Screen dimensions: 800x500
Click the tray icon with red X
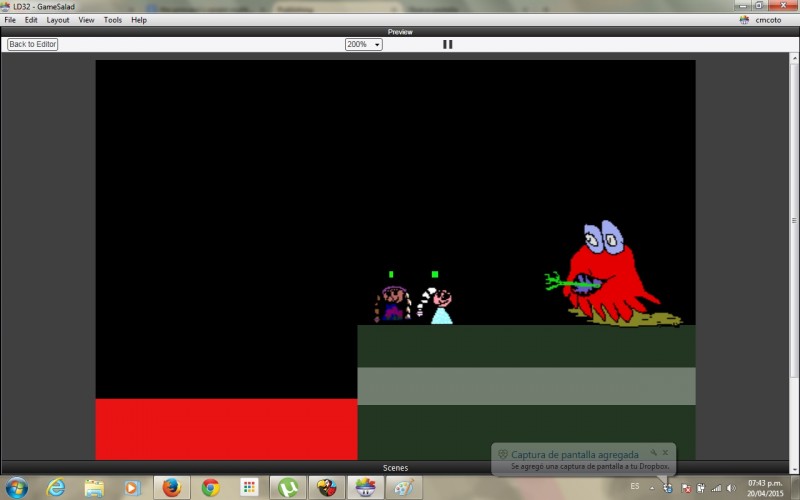click(686, 488)
